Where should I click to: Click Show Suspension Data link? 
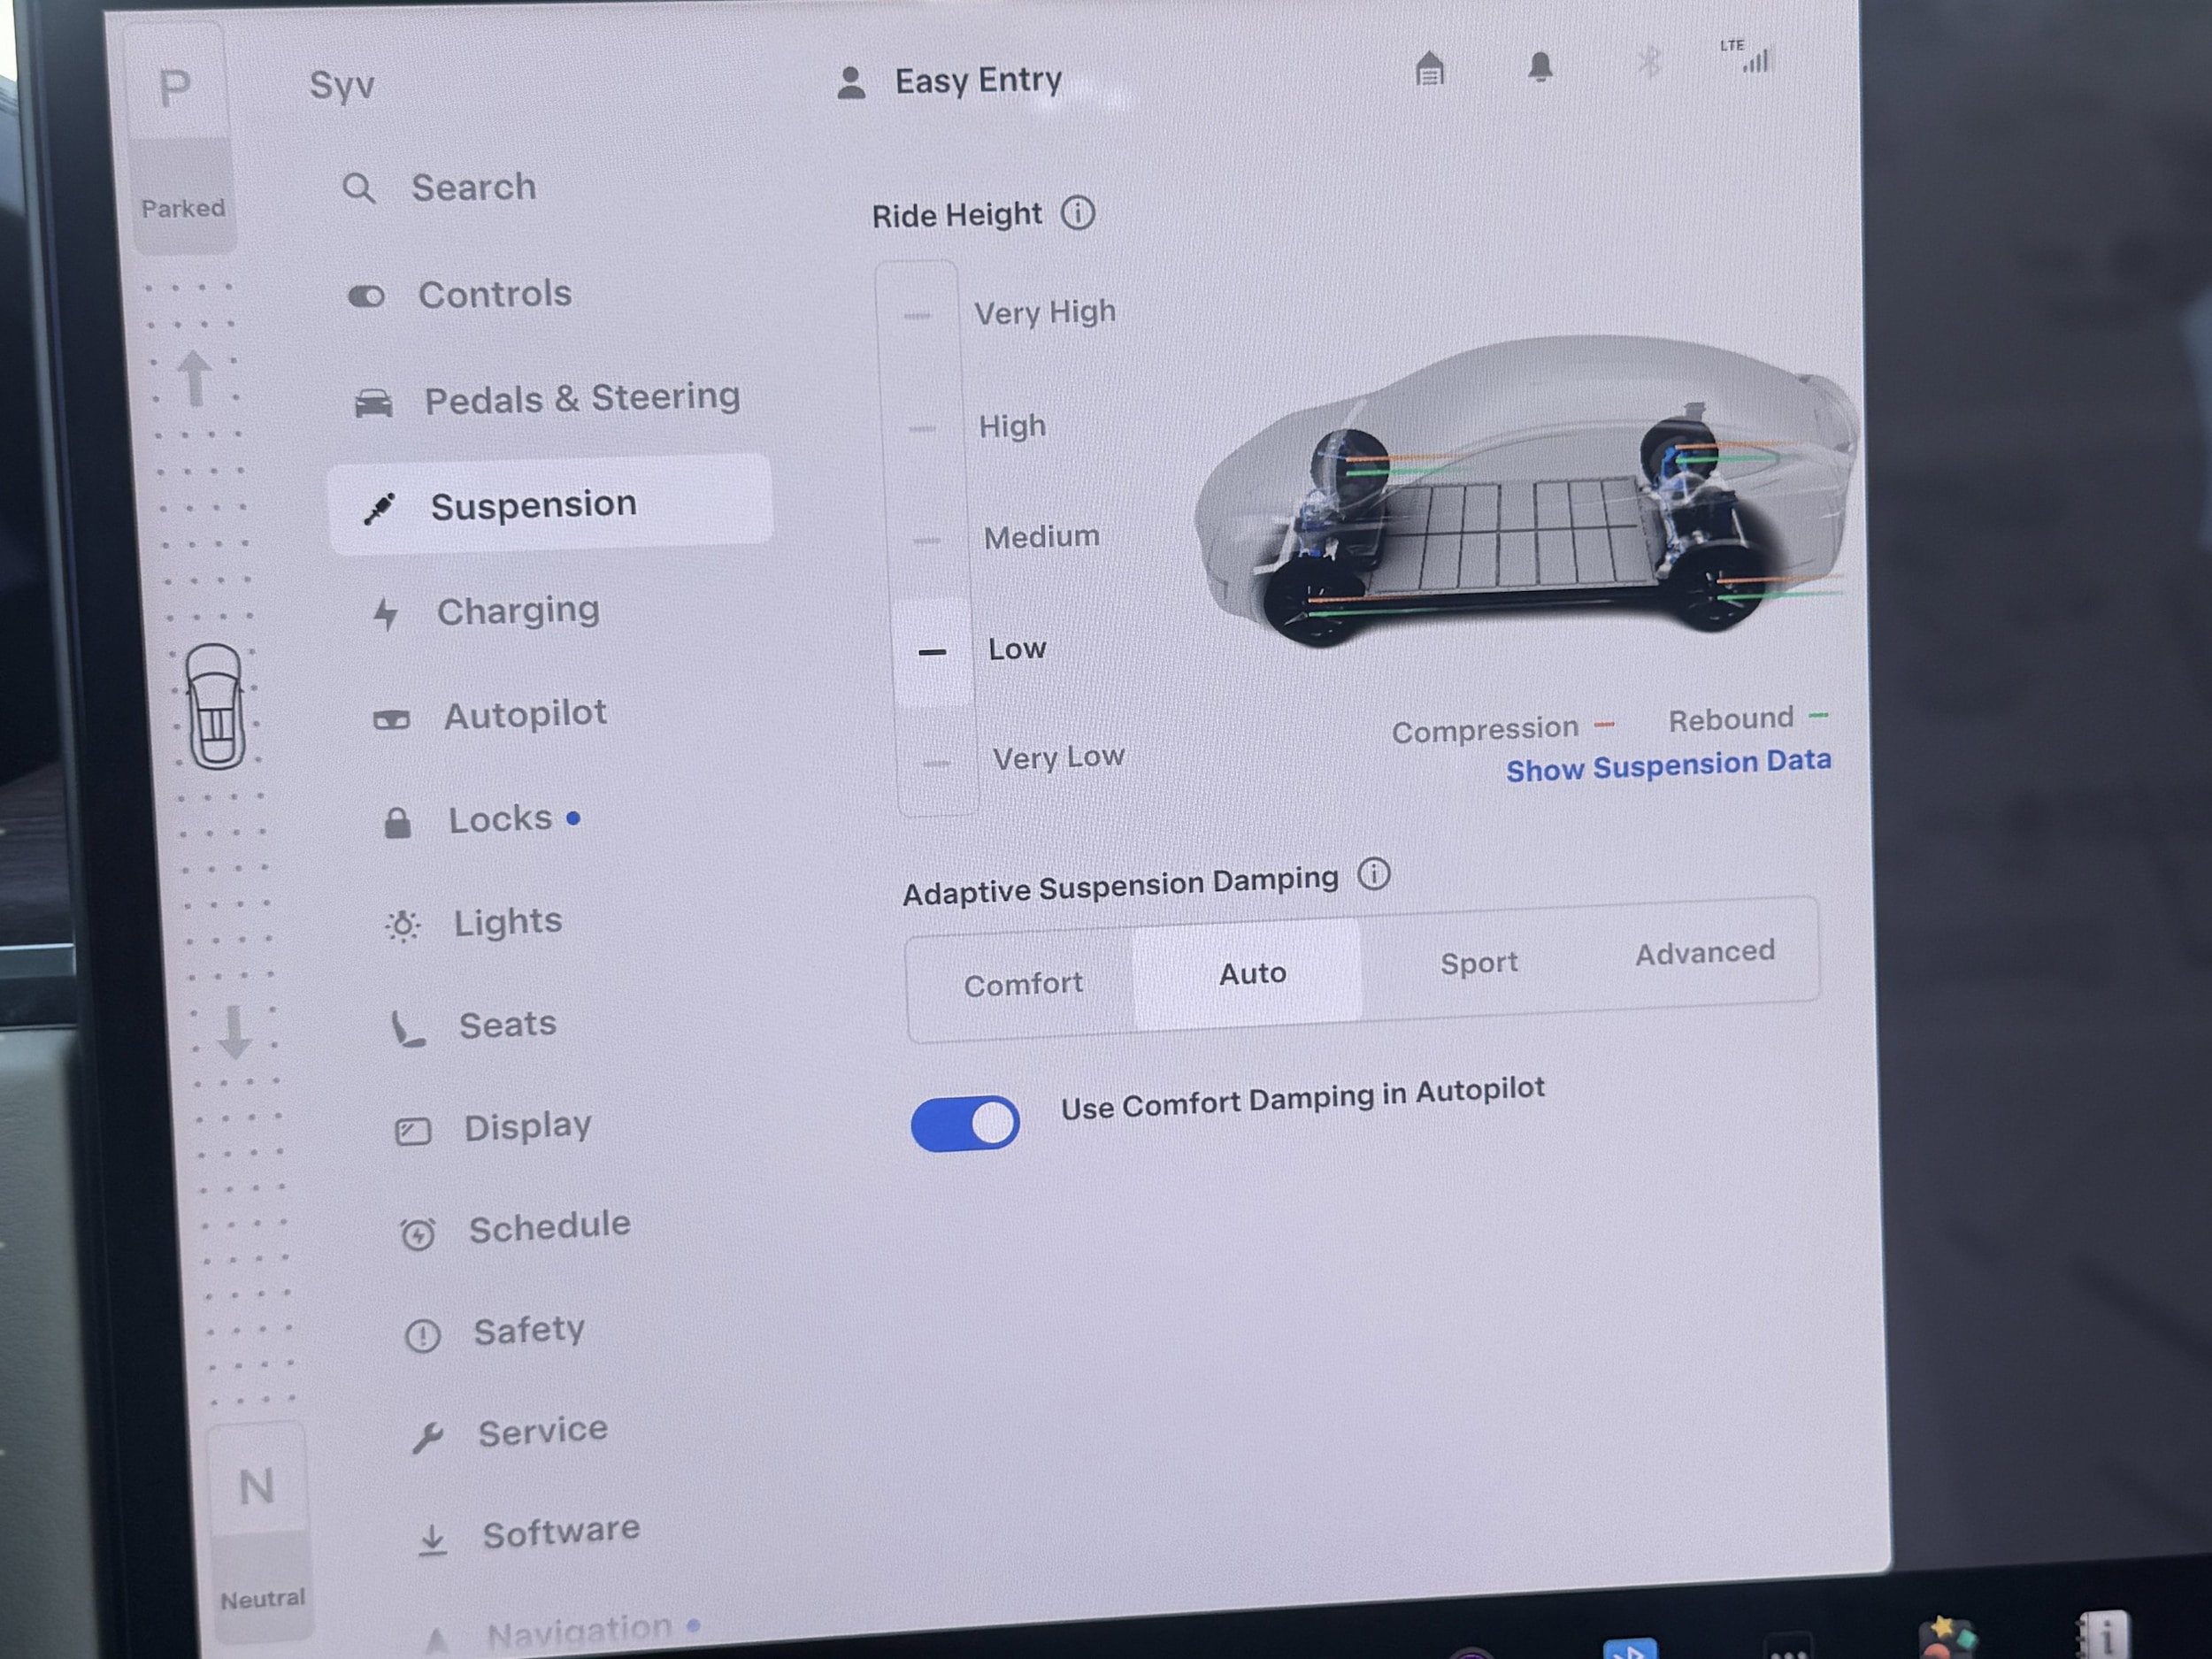(1668, 766)
